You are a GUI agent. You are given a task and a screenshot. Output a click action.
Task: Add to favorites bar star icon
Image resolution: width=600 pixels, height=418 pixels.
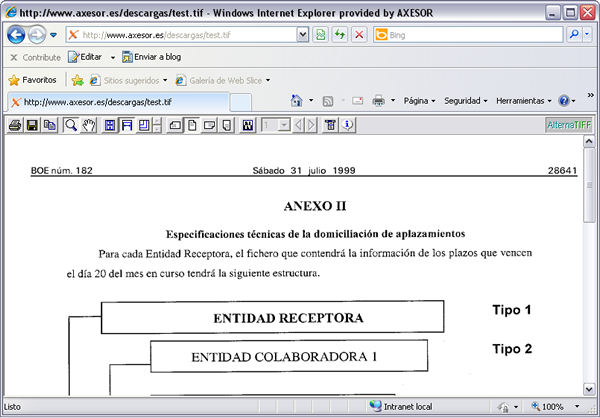[77, 80]
